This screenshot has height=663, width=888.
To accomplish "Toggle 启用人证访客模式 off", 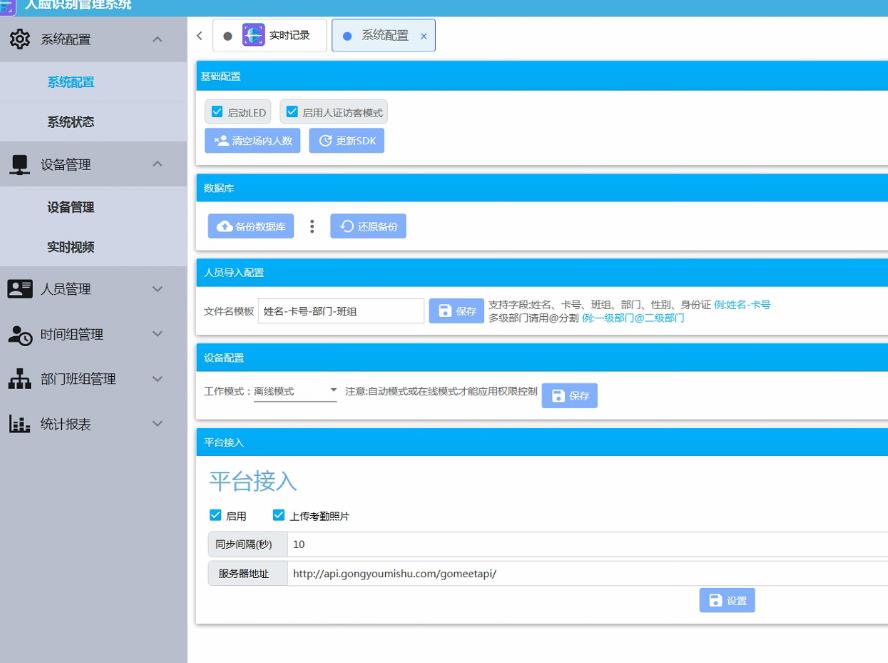I will pyautogui.click(x=291, y=111).
